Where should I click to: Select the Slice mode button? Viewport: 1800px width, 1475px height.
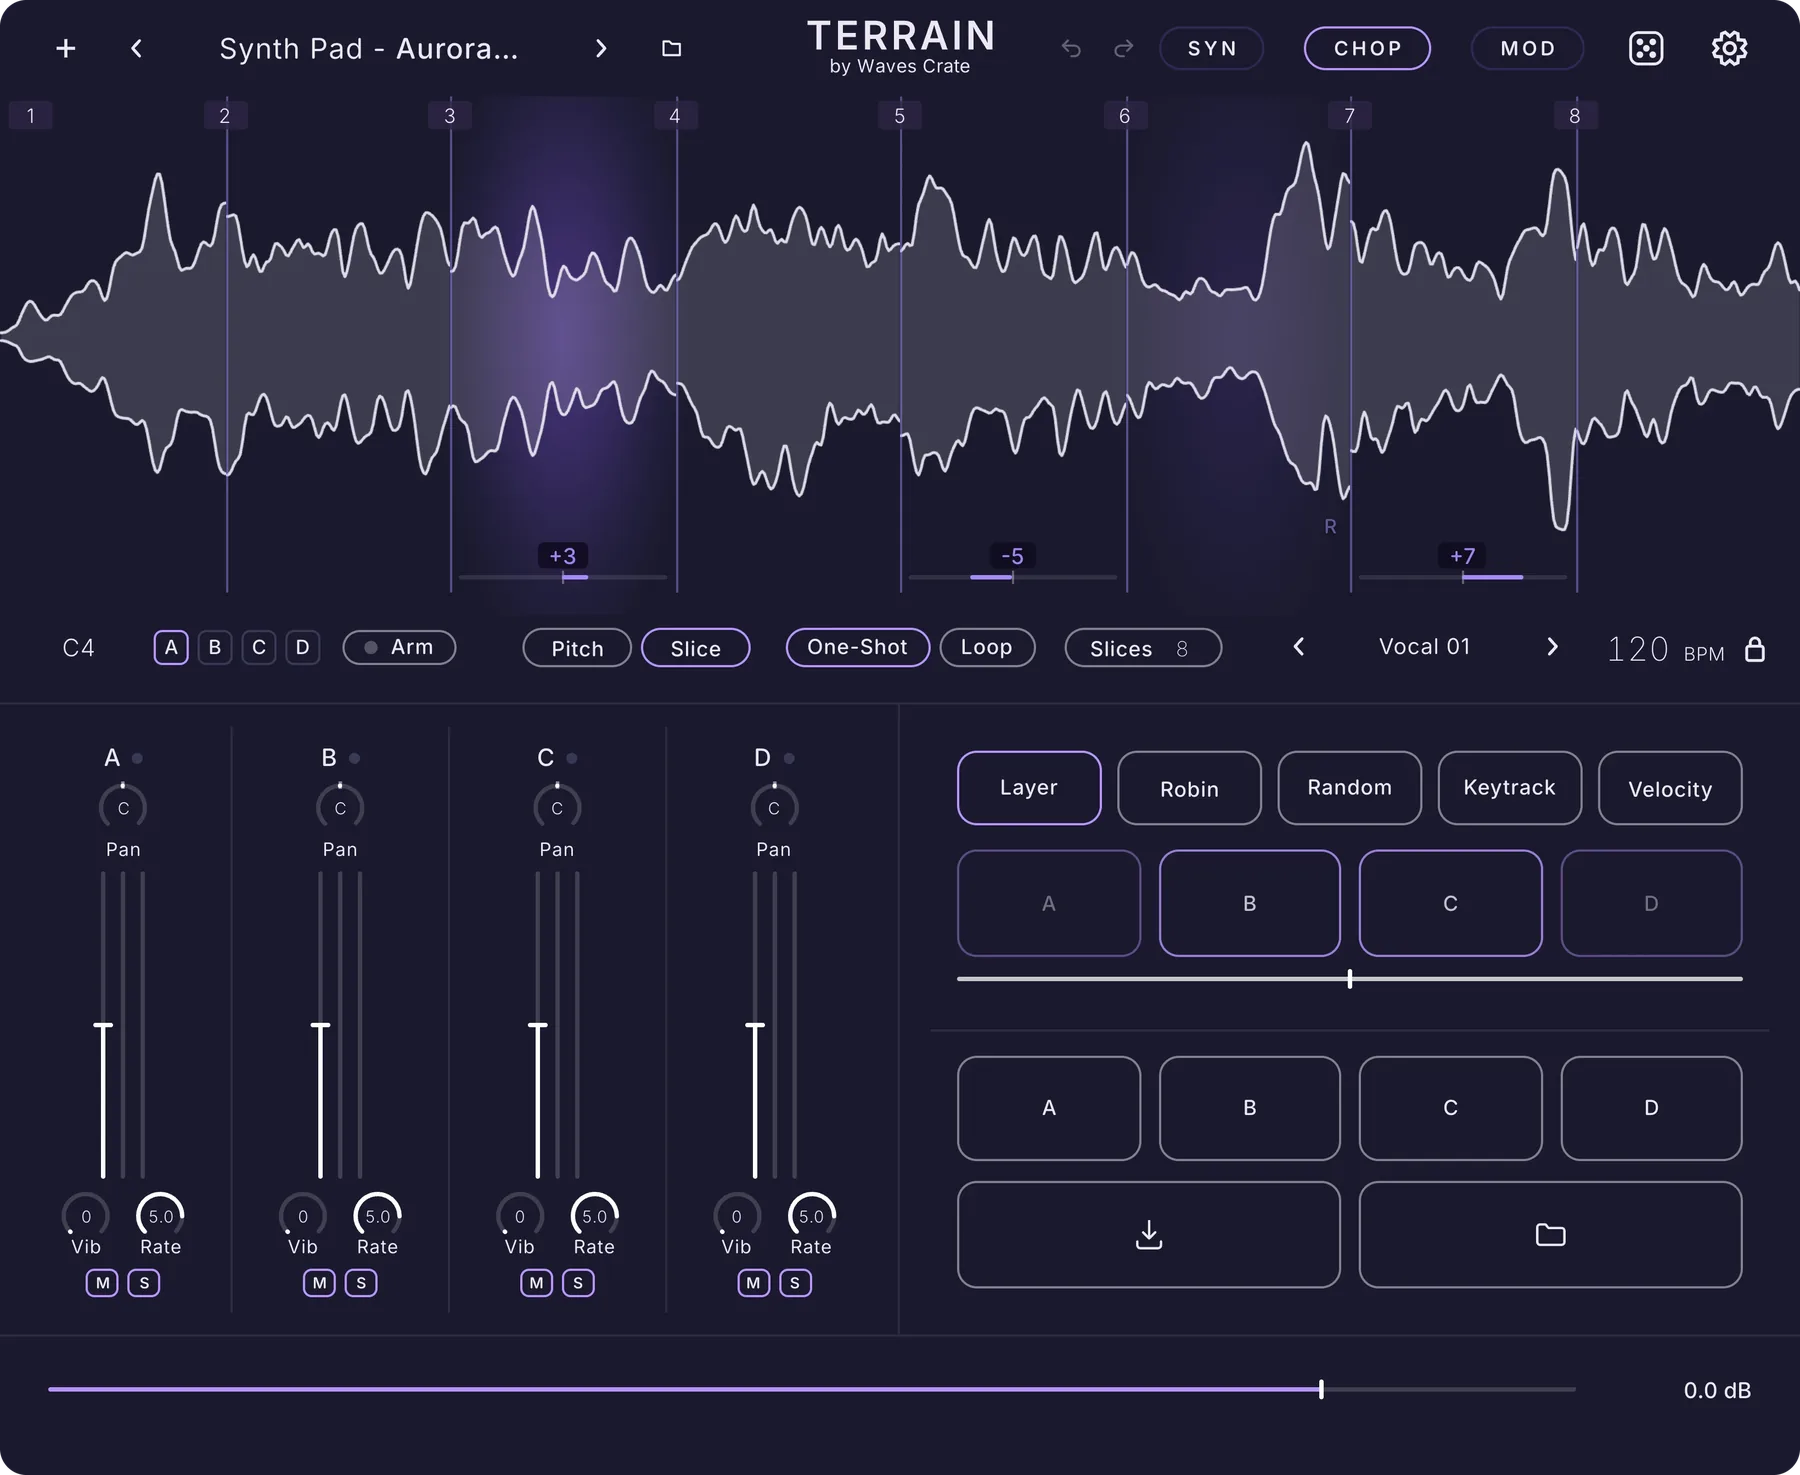click(x=695, y=648)
